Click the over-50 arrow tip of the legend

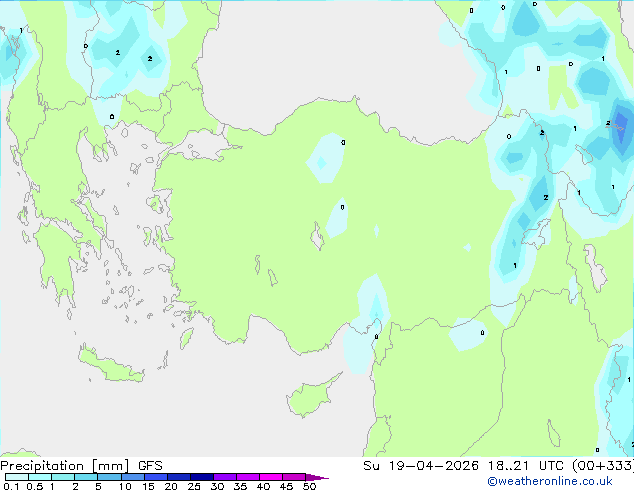click(x=317, y=477)
